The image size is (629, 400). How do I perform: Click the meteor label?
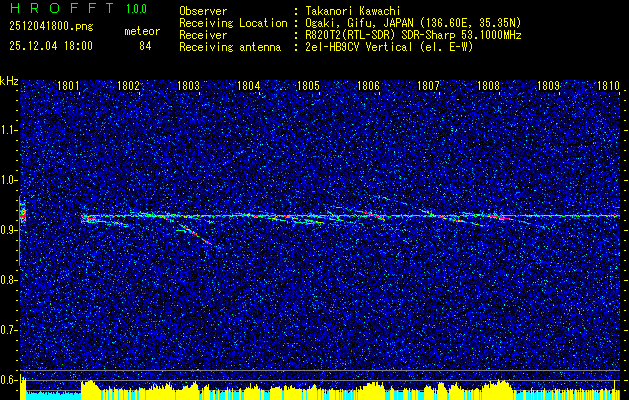[x=142, y=31]
